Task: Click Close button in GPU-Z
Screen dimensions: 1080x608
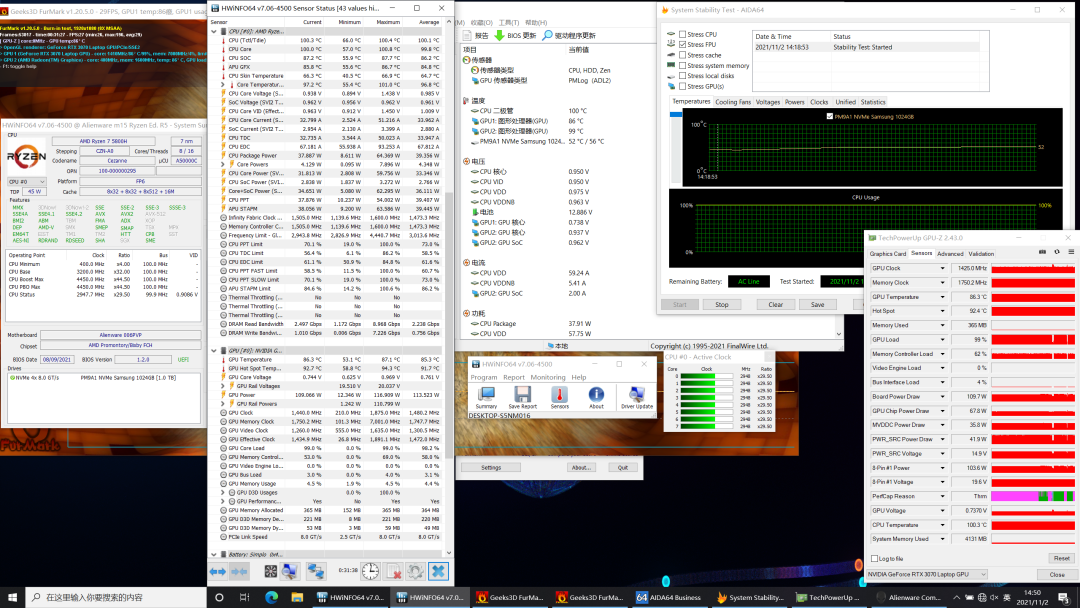Action: tap(1057, 574)
